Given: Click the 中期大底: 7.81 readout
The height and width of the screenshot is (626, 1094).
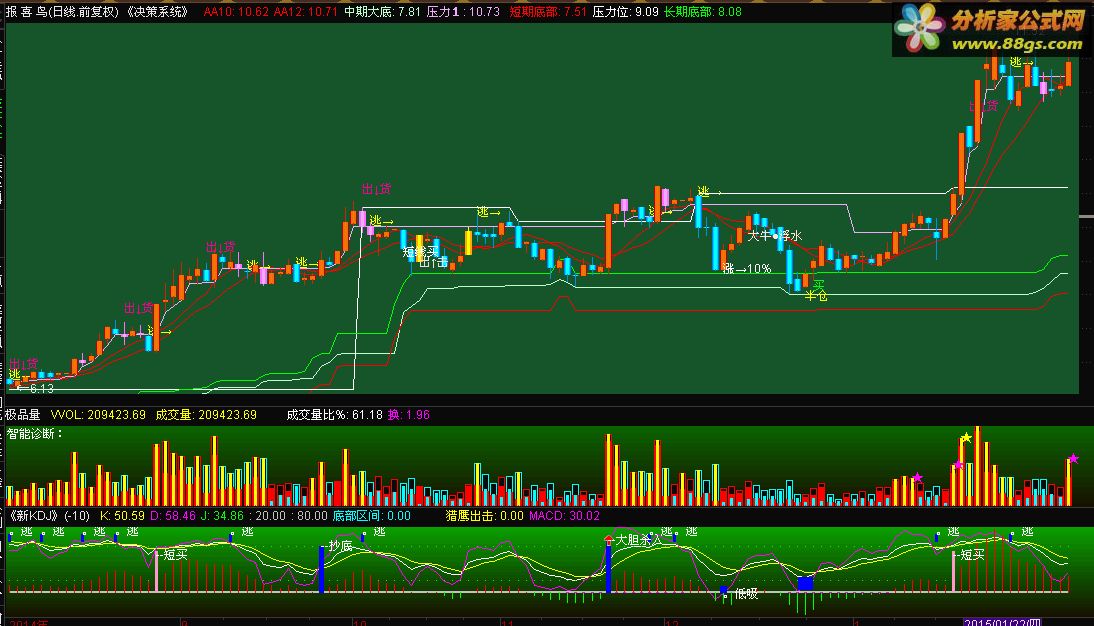Looking at the screenshot, I should tap(382, 12).
